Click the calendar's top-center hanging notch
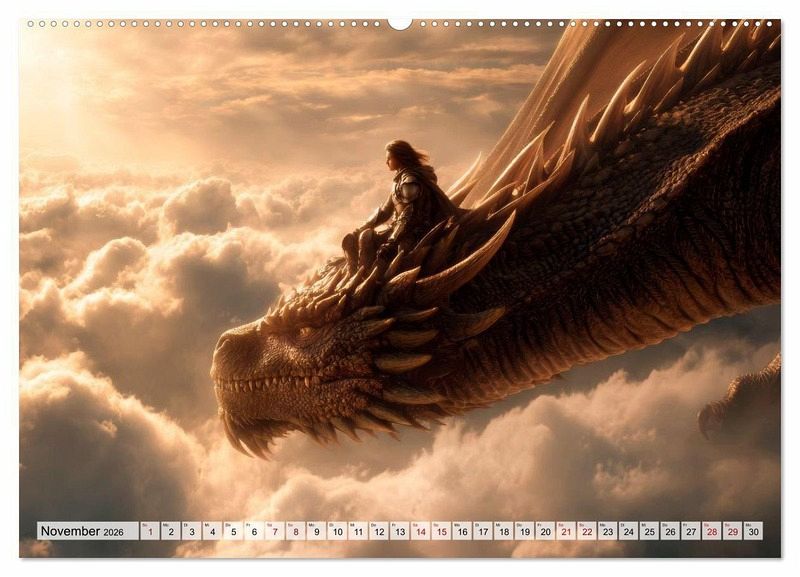The height and width of the screenshot is (577, 800). (400, 22)
